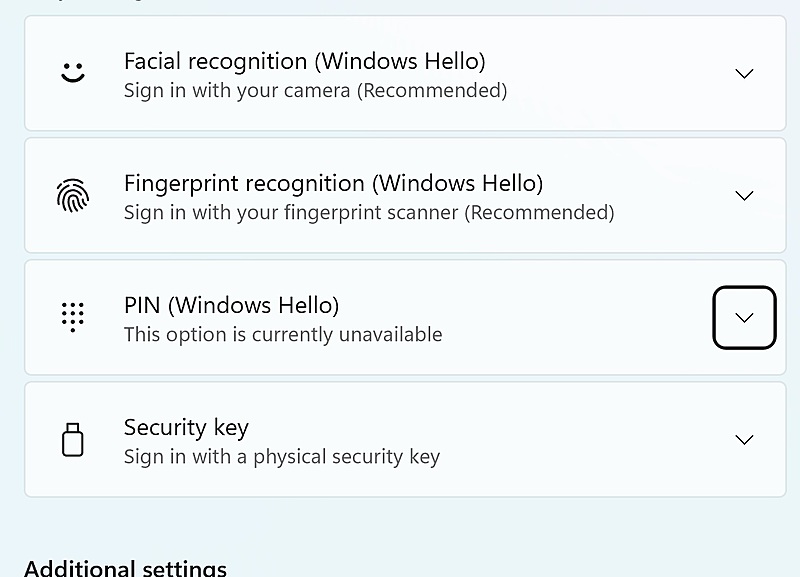Expand the Facial recognition section

tap(744, 73)
